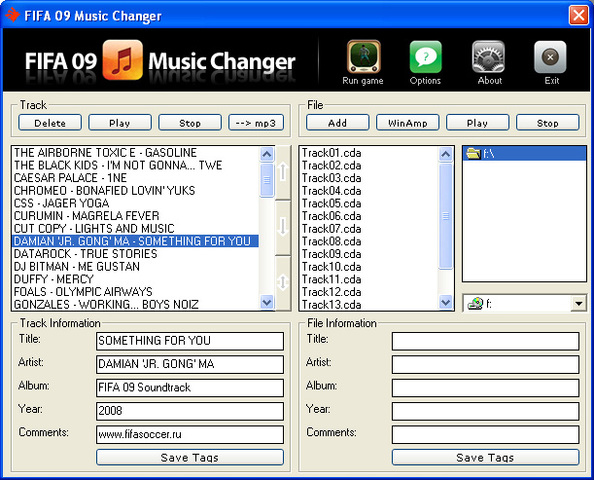The width and height of the screenshot is (594, 480).
Task: Open the Options speech bubble icon
Action: pos(425,57)
